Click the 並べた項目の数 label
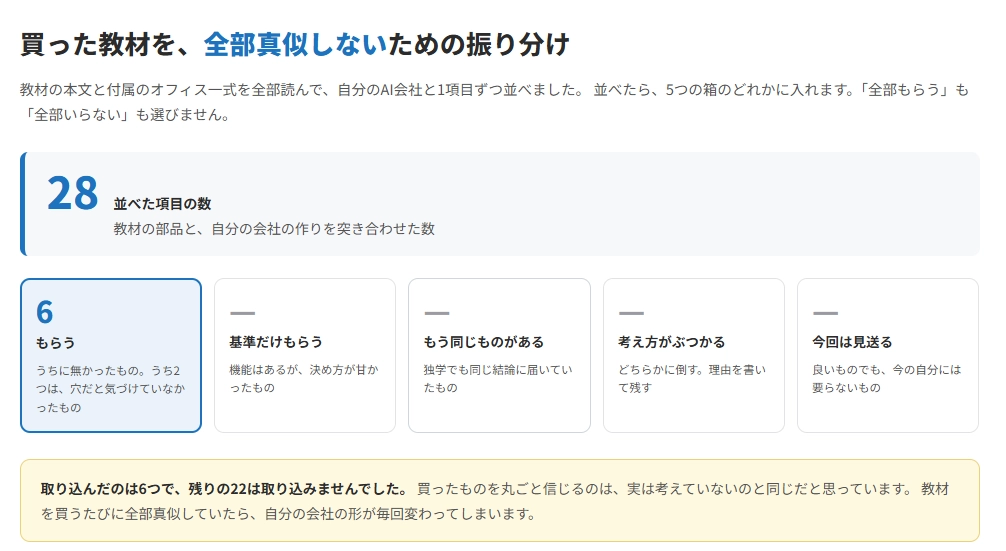Viewport: 1006px width, 551px height. (162, 204)
